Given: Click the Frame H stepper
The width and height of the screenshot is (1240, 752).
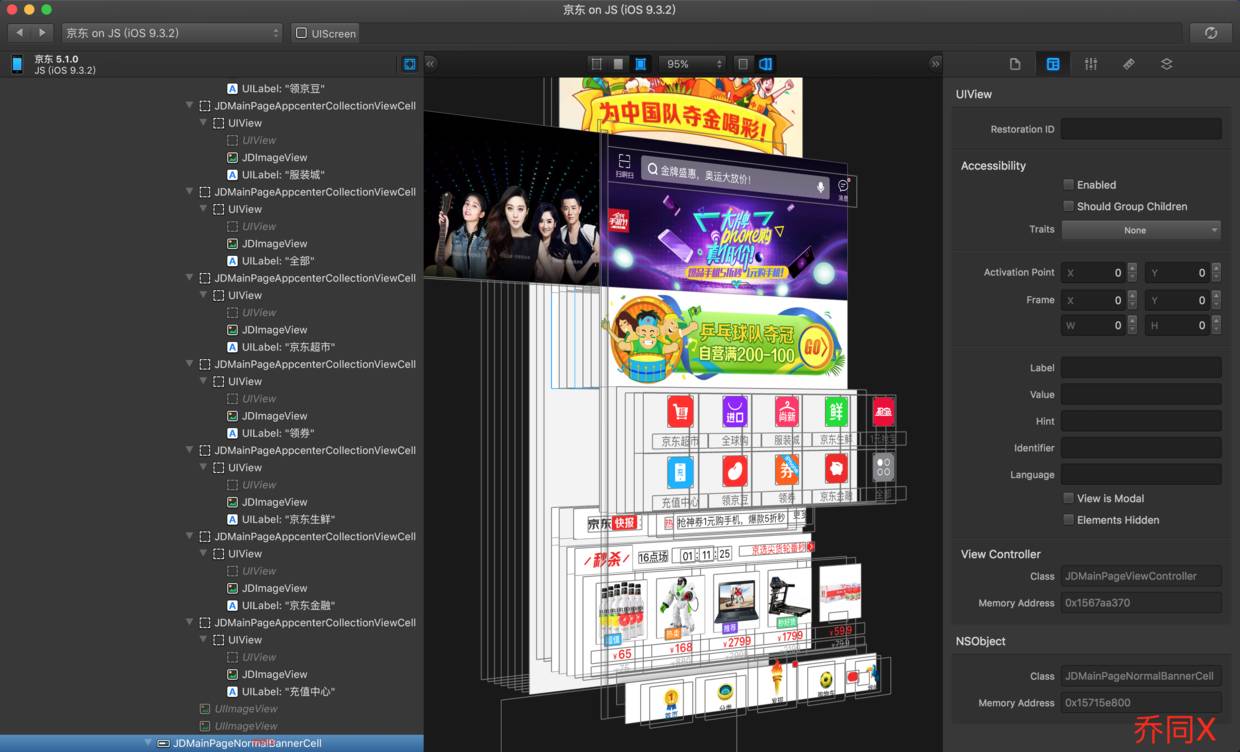Looking at the screenshot, I should point(1214,325).
